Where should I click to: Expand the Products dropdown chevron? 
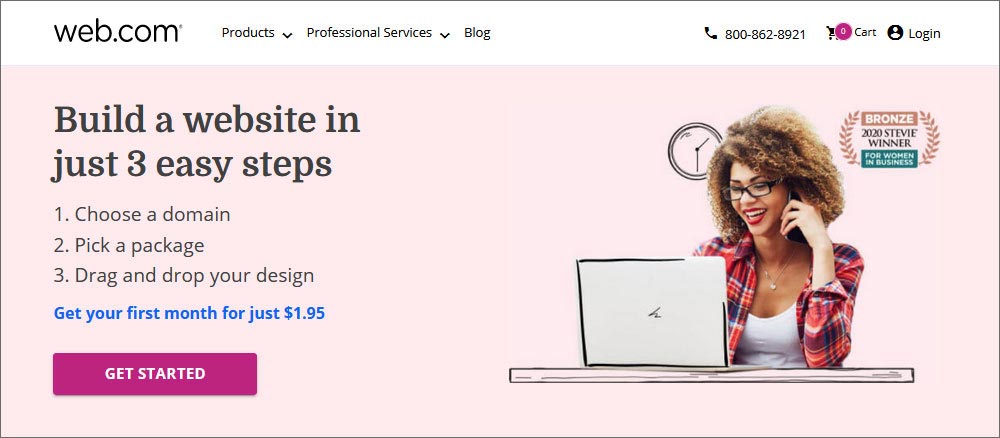(x=287, y=35)
